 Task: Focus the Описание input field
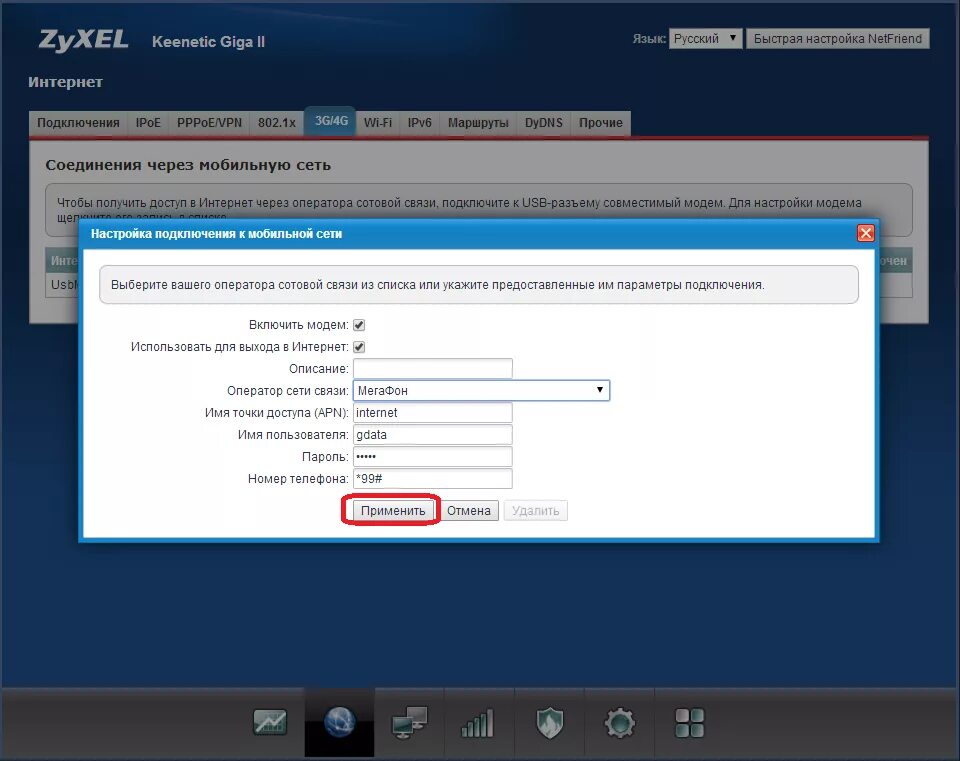pos(433,369)
